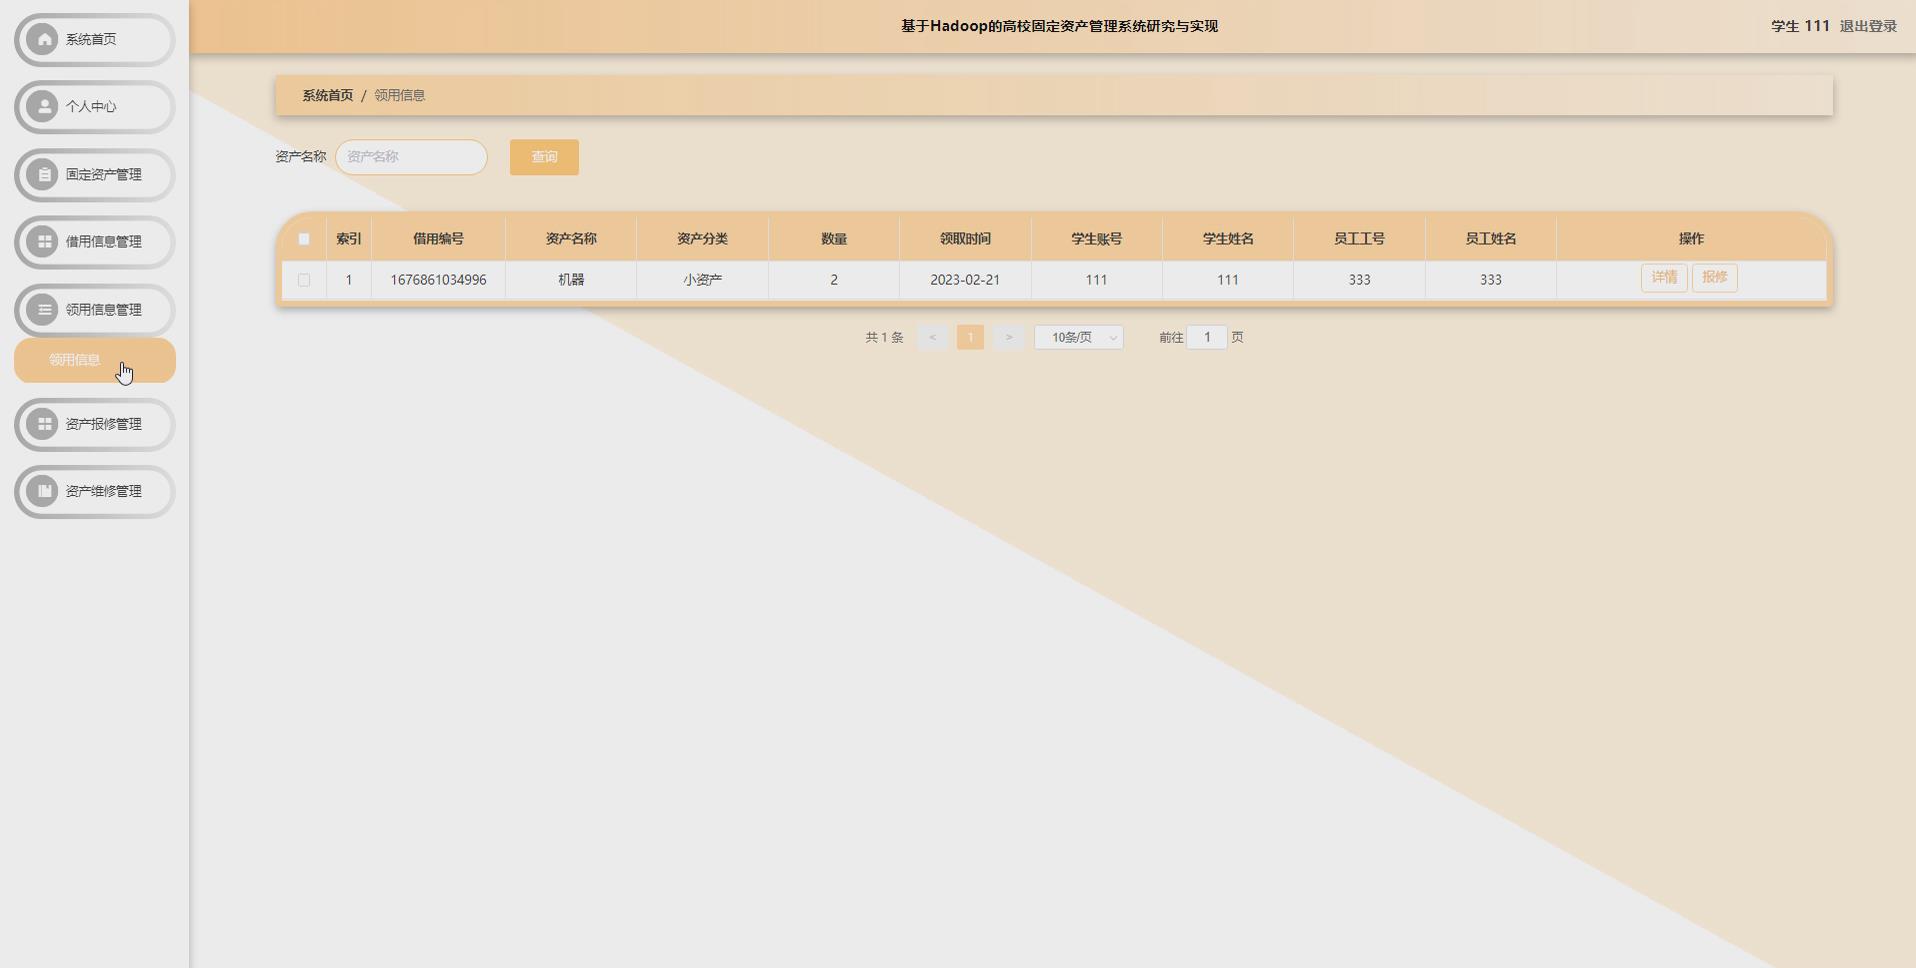
Task: Open 资产报修管理 via its icon
Action: click(x=42, y=424)
